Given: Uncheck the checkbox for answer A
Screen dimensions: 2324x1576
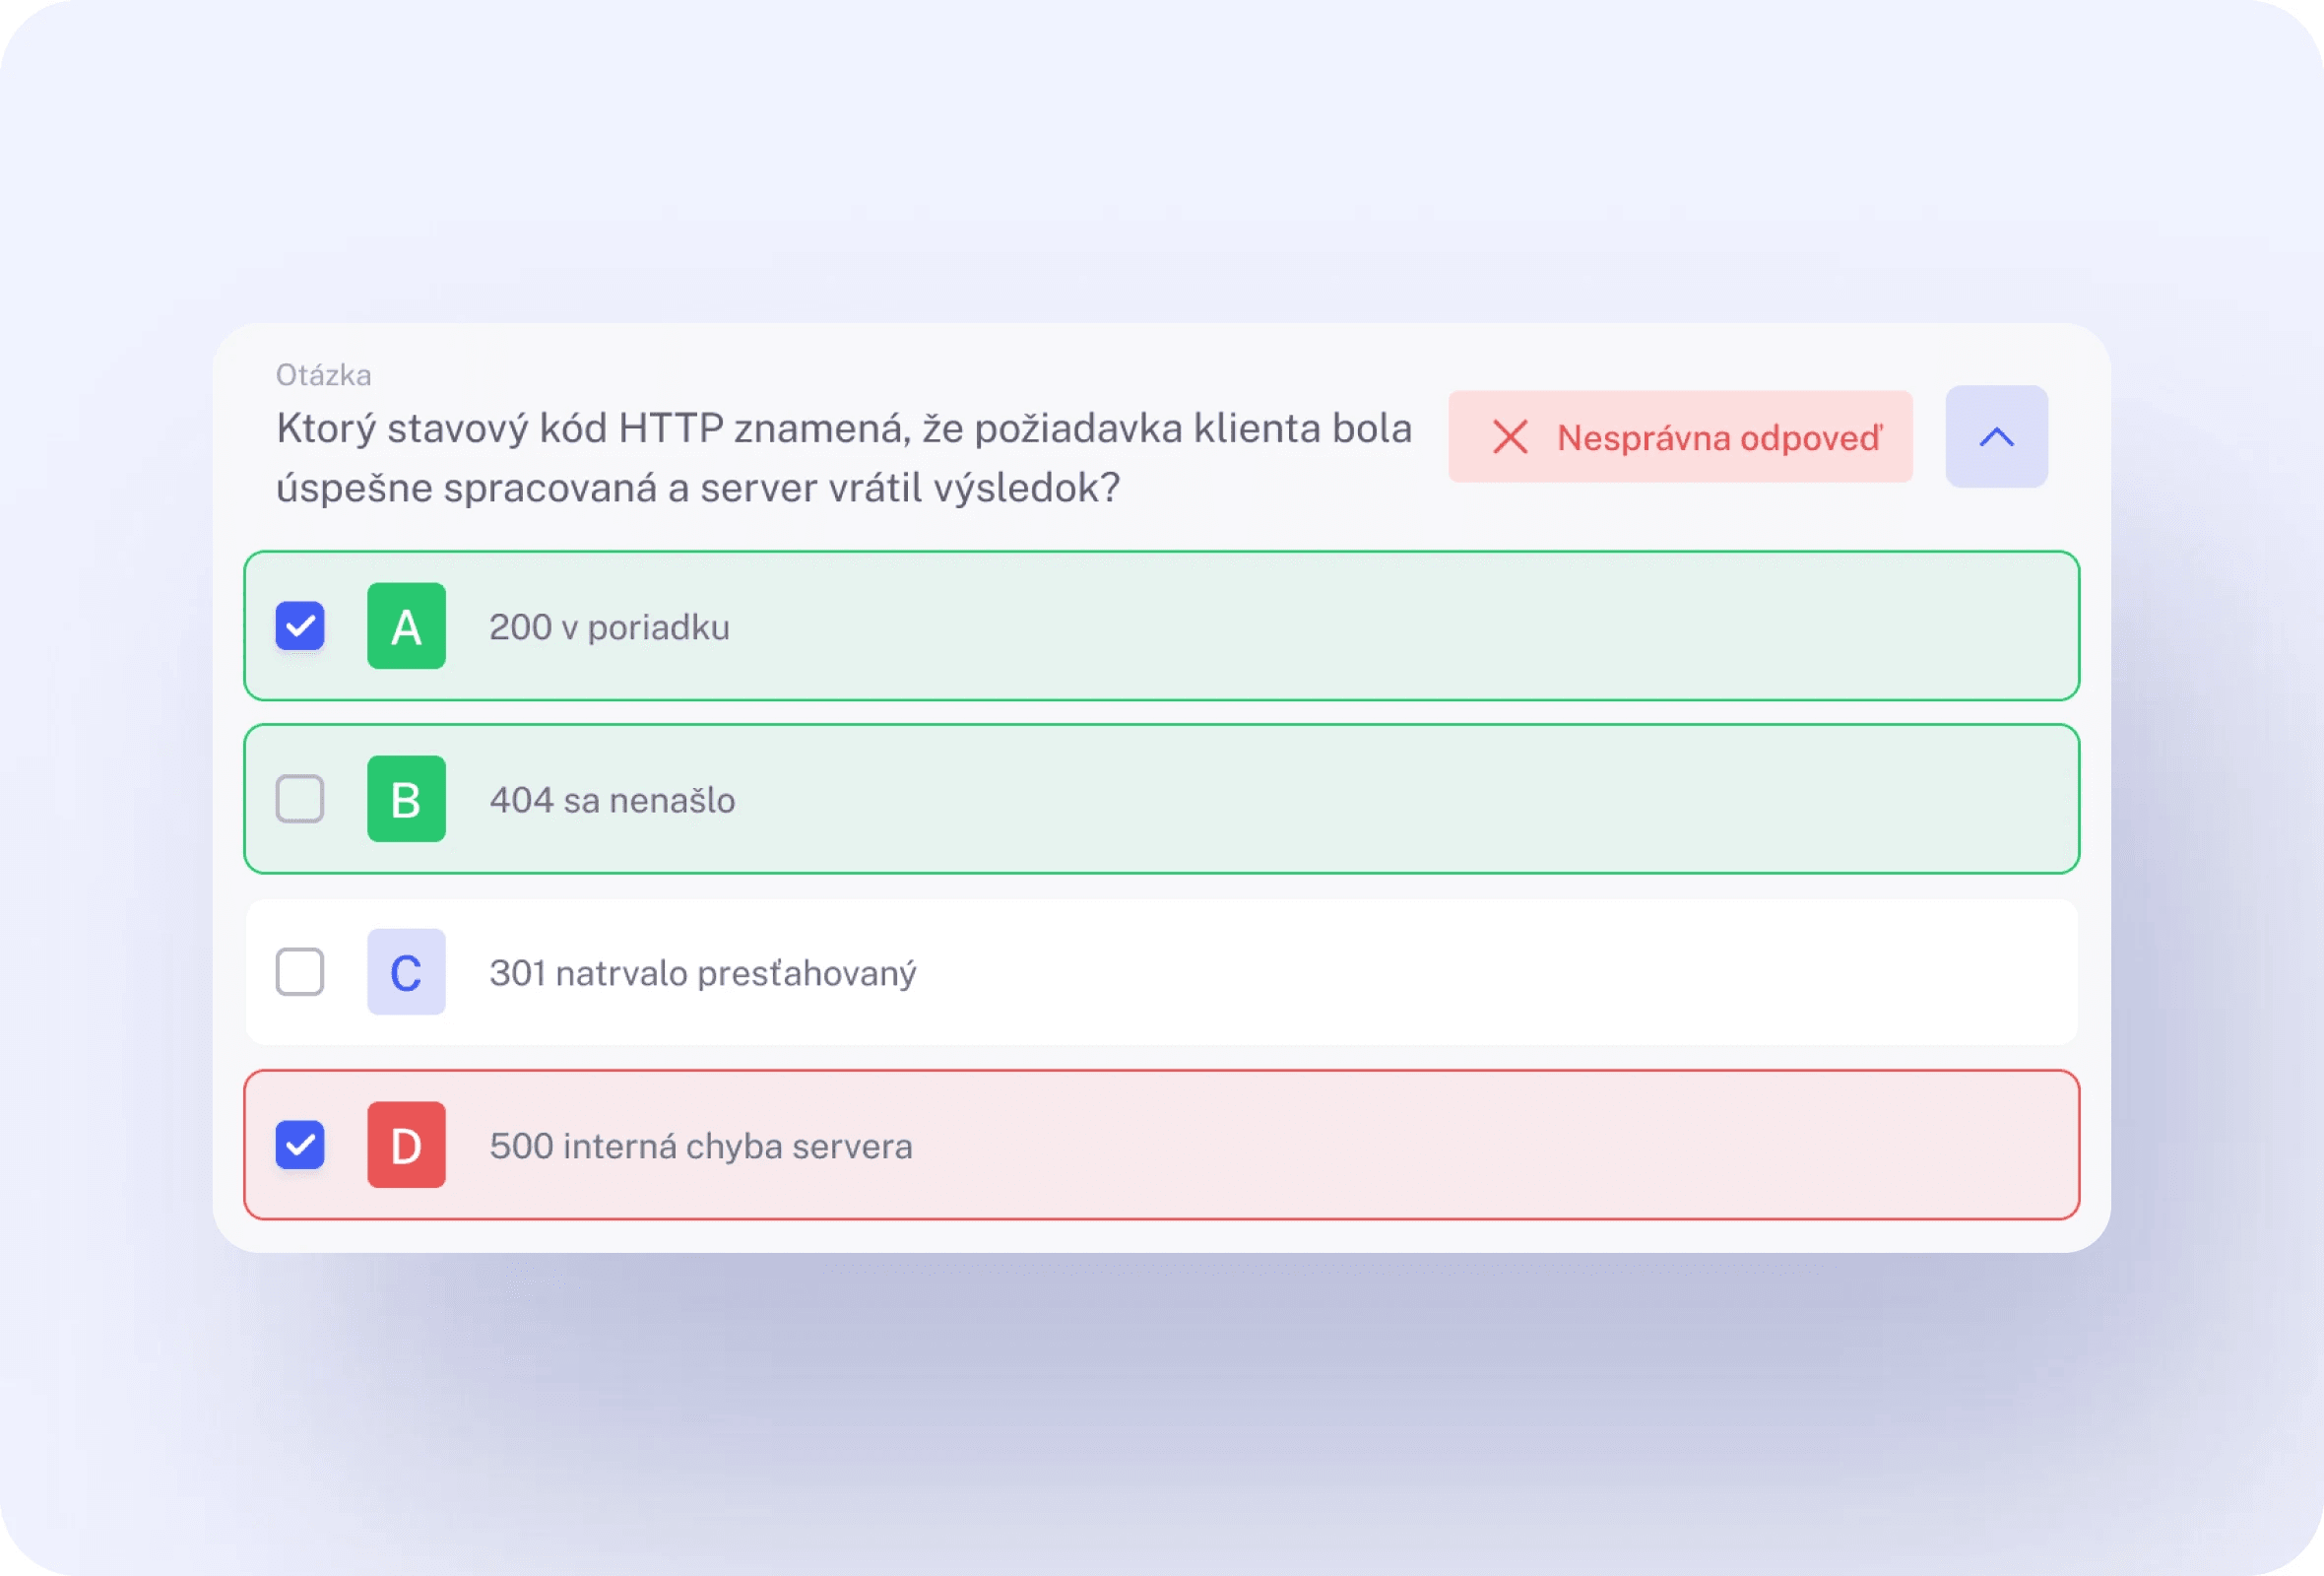Looking at the screenshot, I should [x=300, y=626].
